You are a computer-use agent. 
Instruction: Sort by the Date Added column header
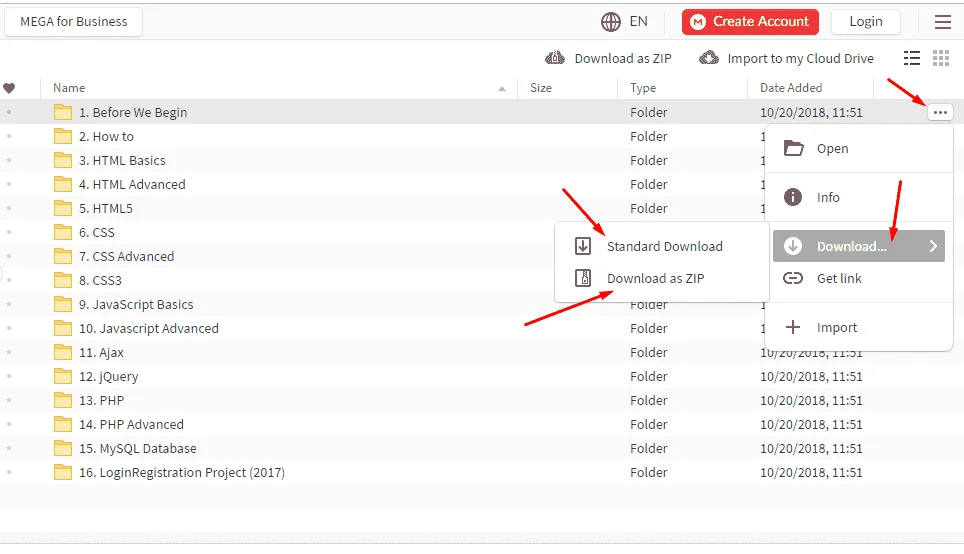pos(791,88)
